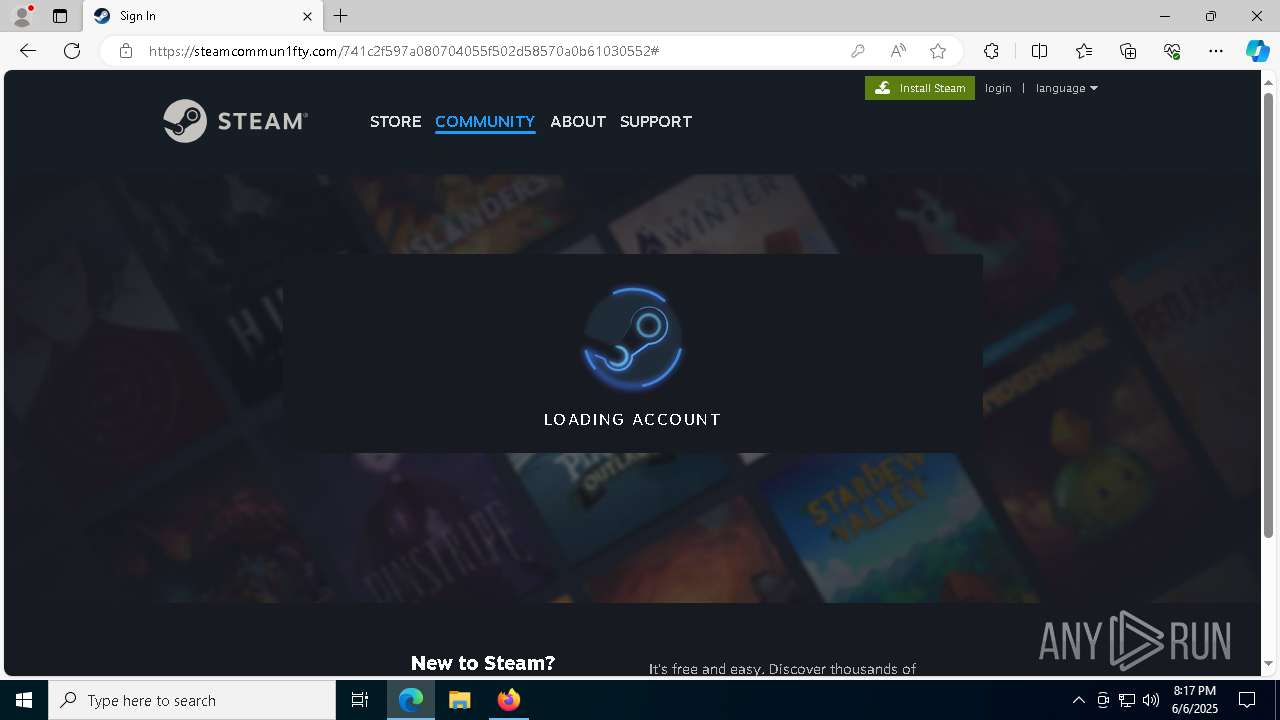The image size is (1280, 720).
Task: Add this page to favorites with star icon
Action: [x=938, y=51]
